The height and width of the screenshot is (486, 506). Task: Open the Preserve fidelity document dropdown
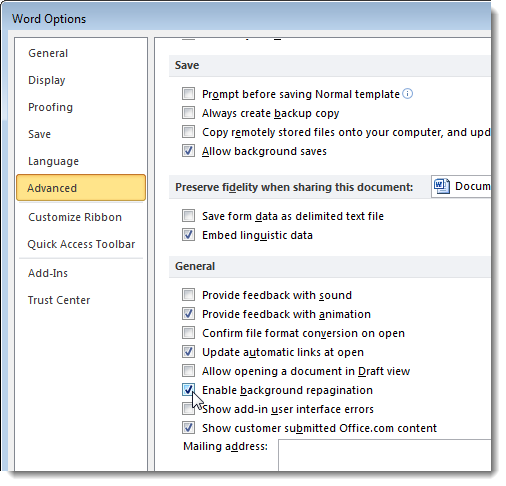coord(461,186)
